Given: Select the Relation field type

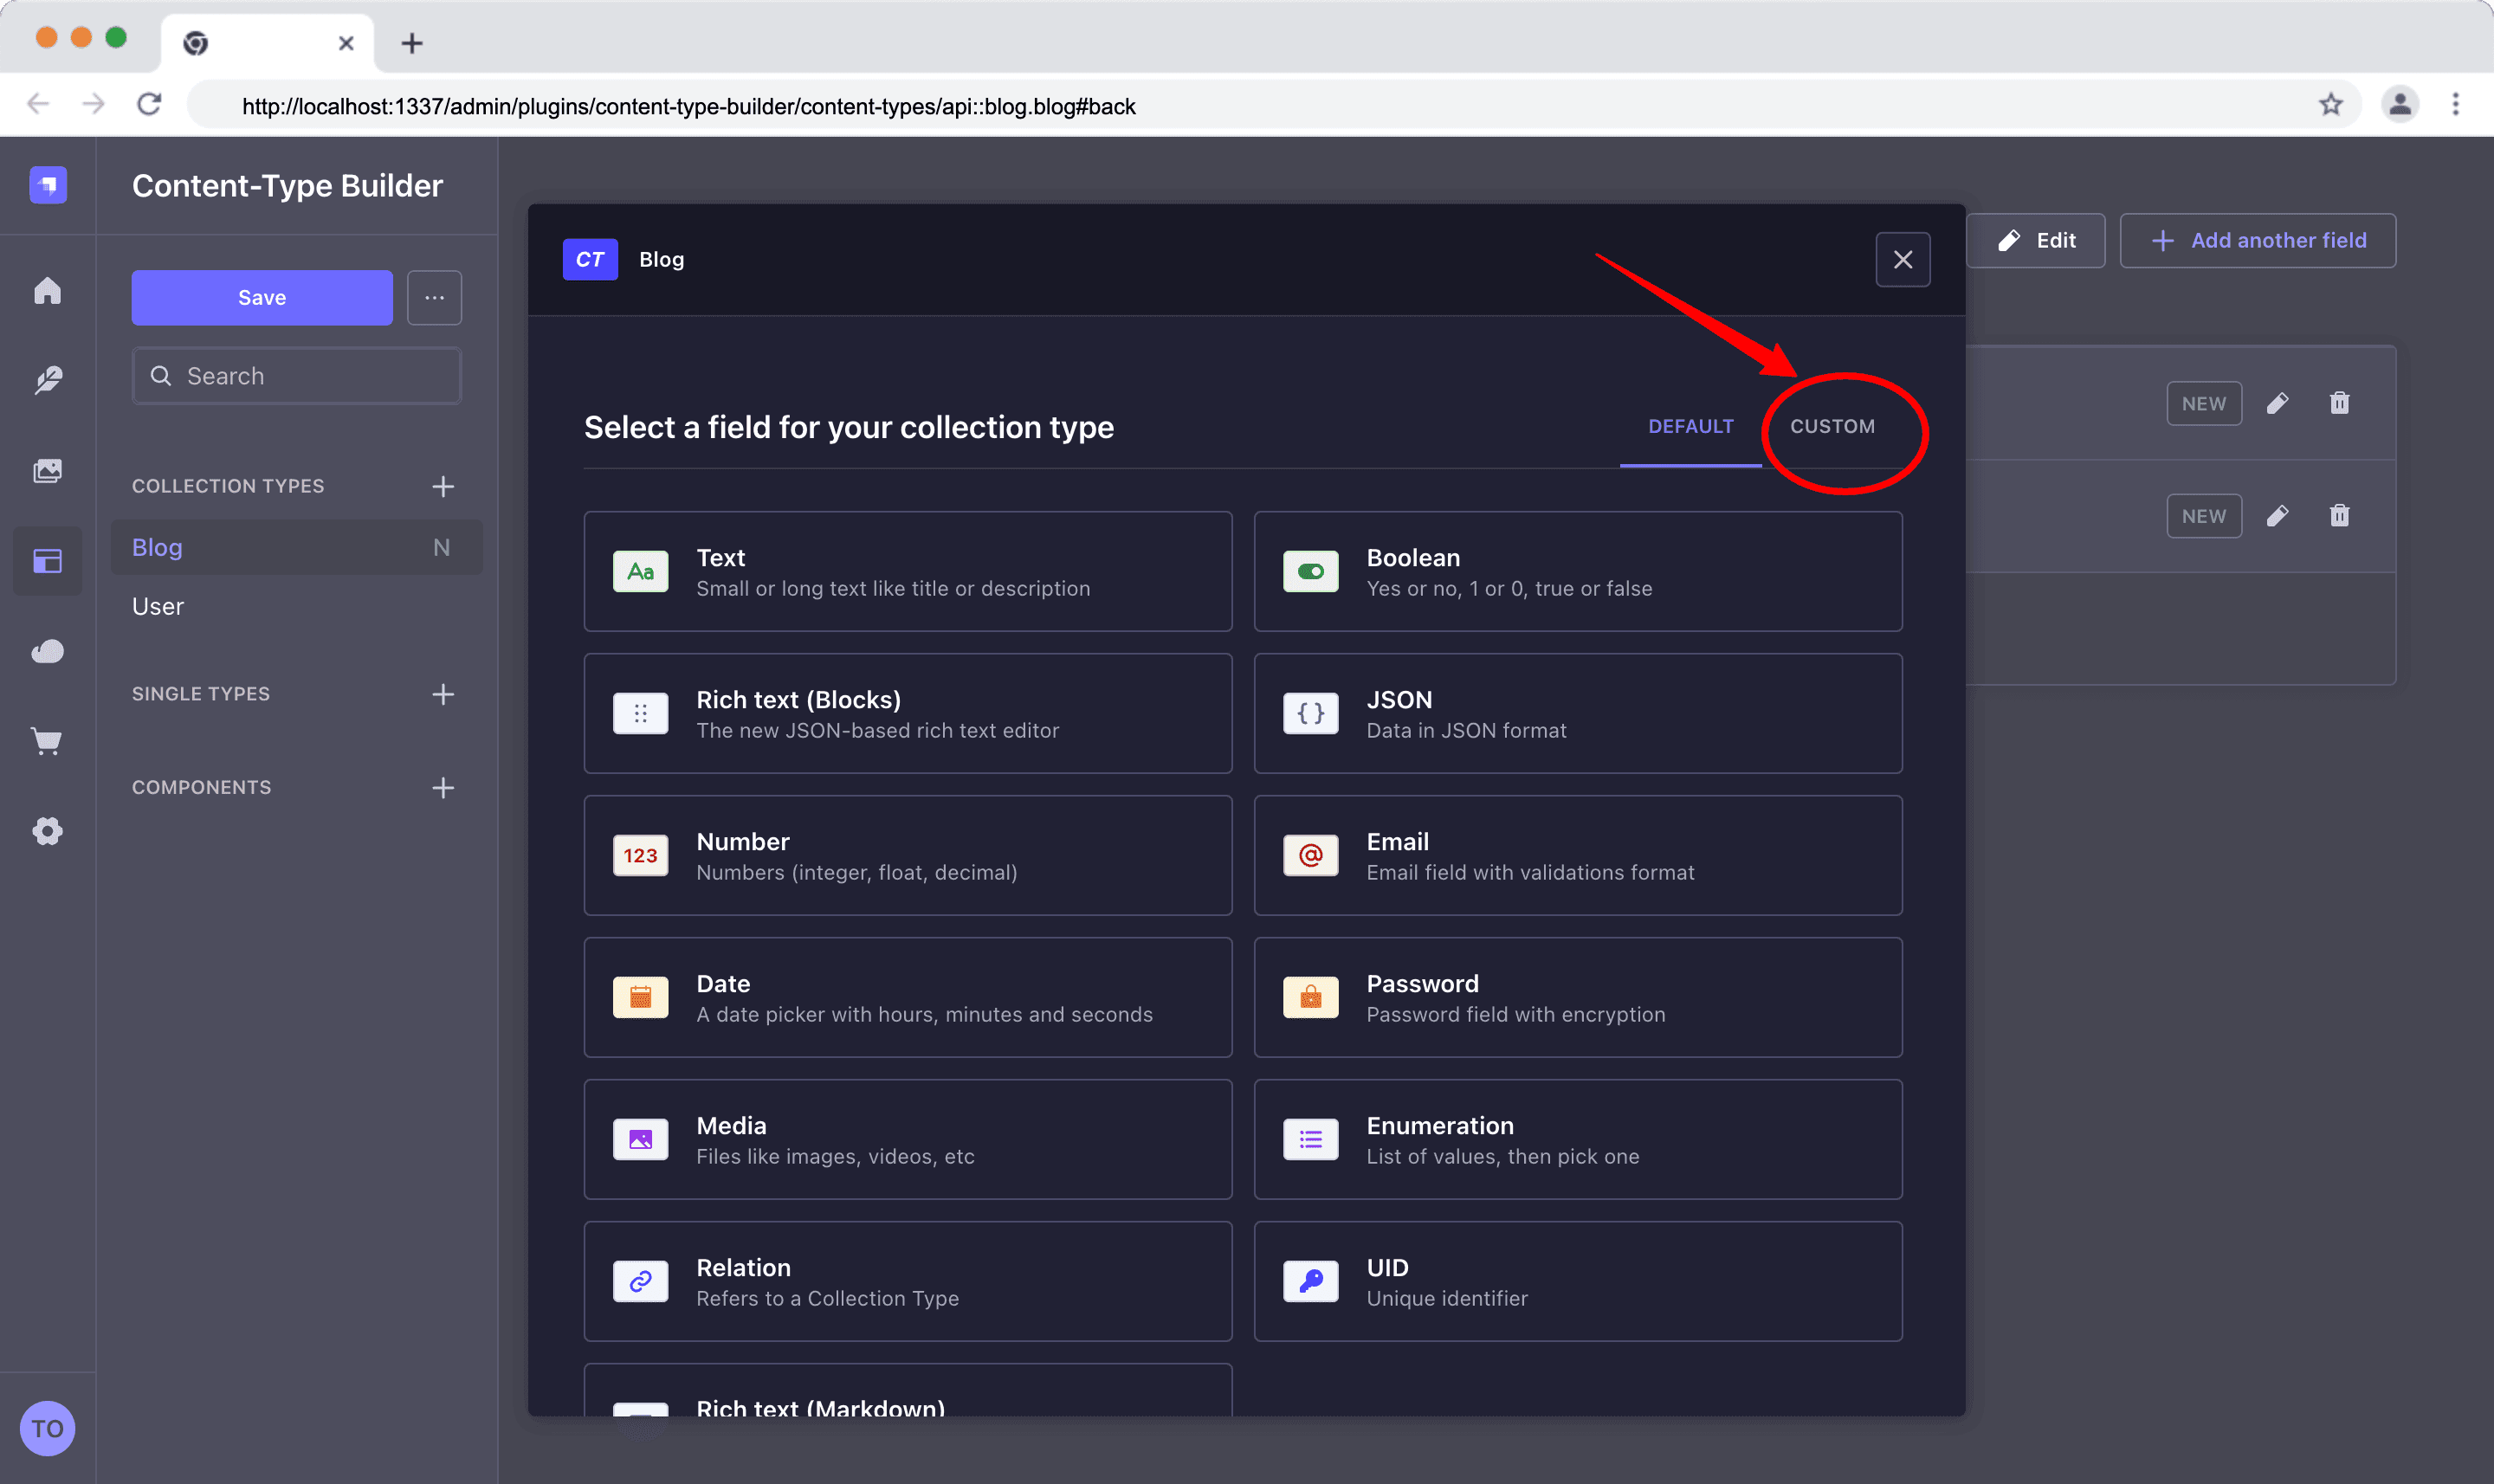Looking at the screenshot, I should pos(907,1282).
